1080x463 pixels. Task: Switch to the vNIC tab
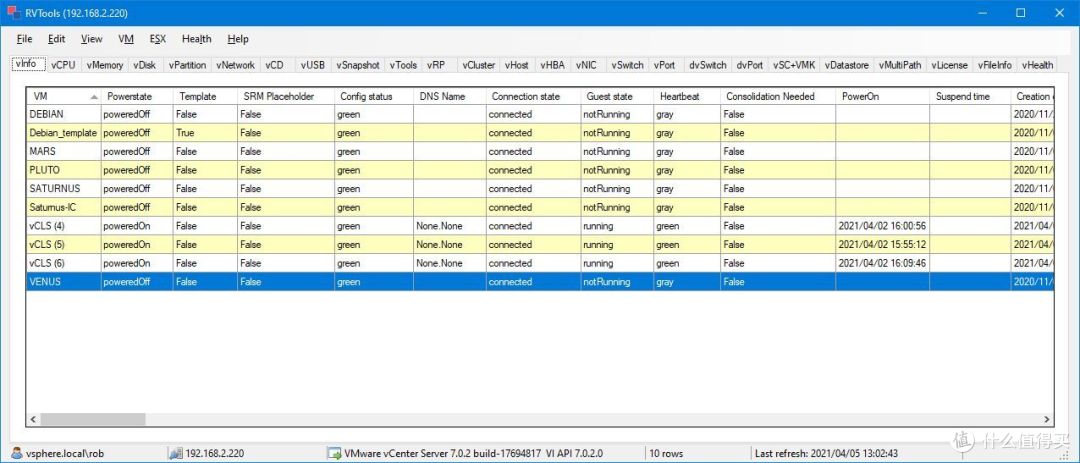point(587,65)
